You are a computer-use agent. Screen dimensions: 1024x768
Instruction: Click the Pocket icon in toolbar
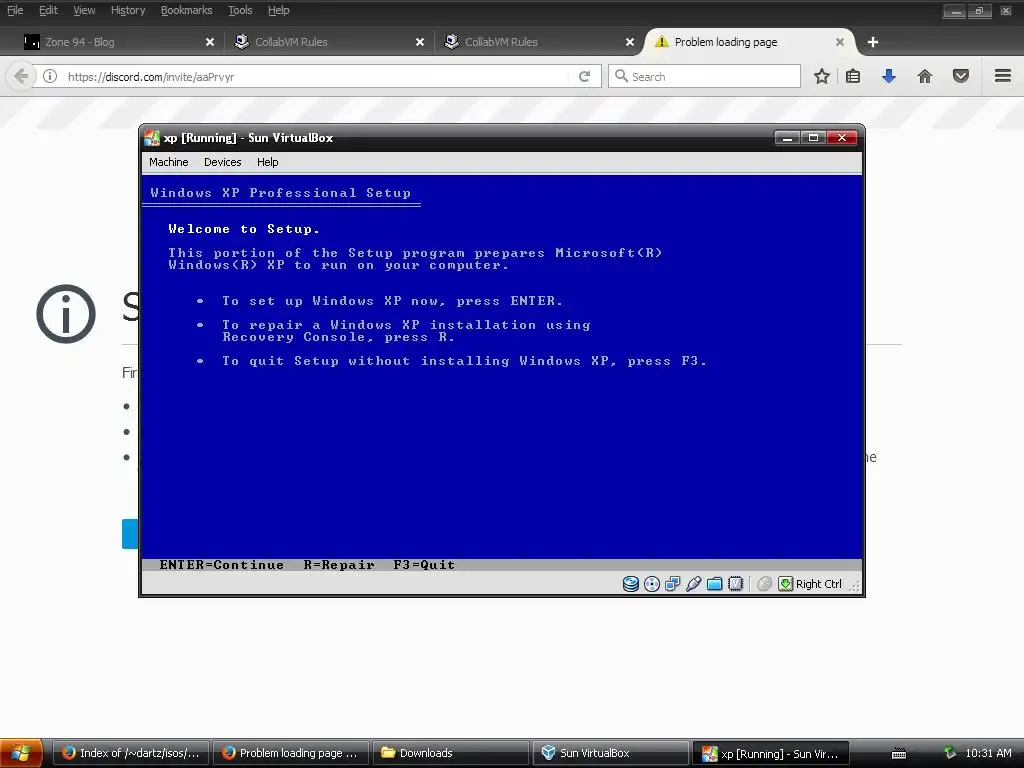(x=961, y=76)
